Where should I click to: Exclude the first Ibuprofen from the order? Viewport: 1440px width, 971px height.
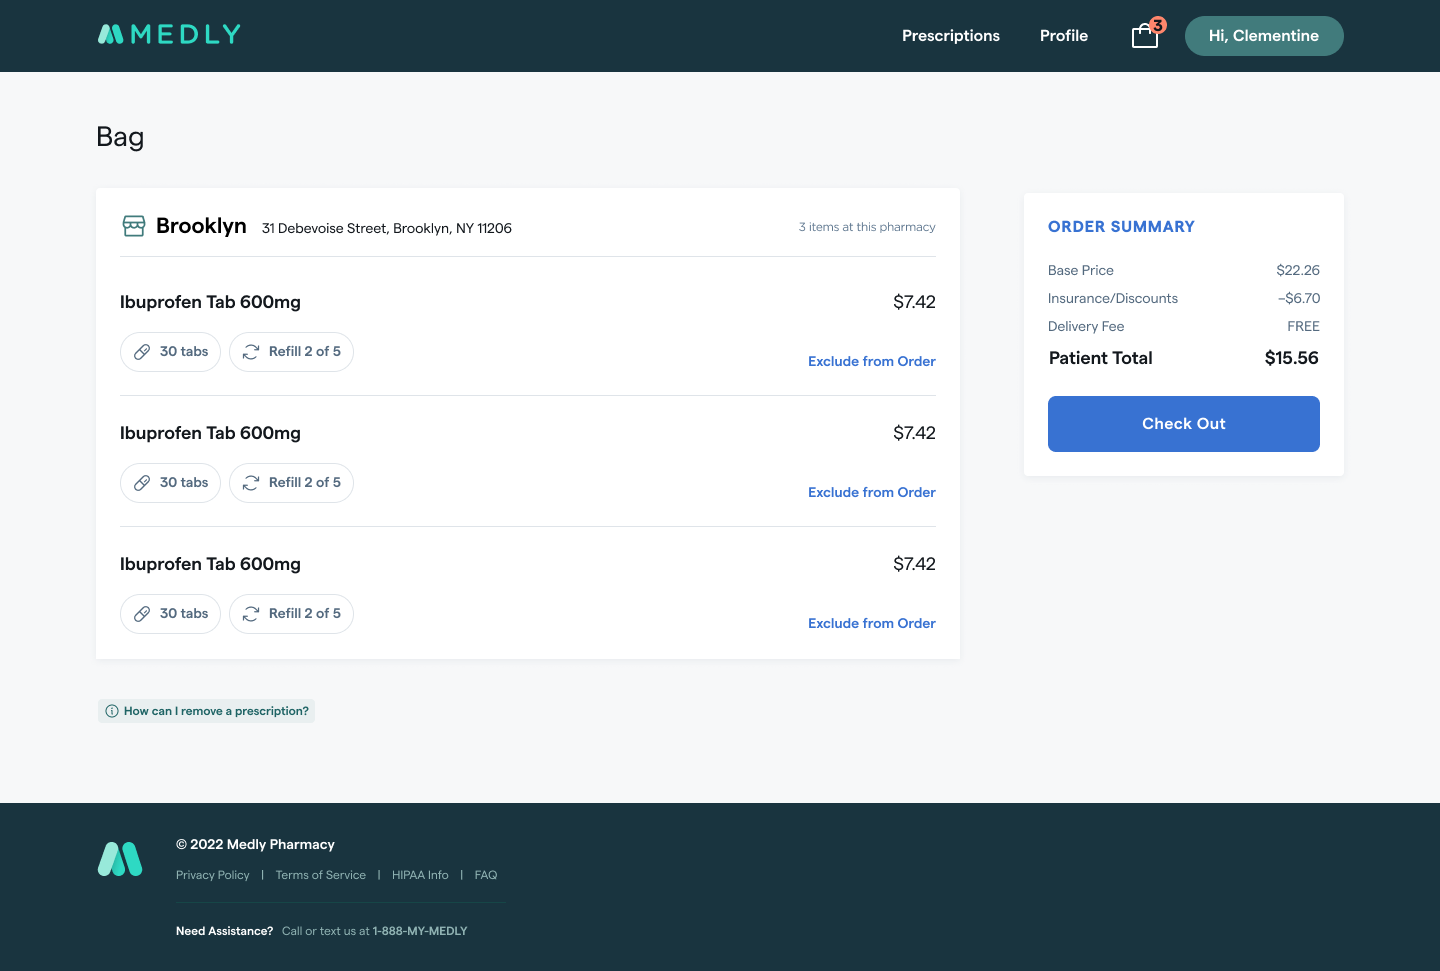click(871, 361)
